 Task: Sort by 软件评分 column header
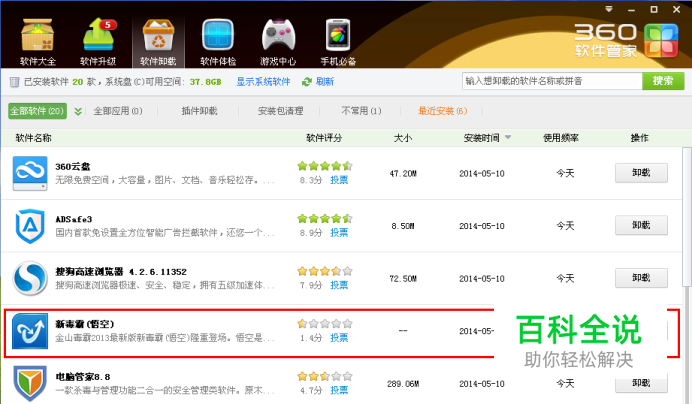coord(324,138)
